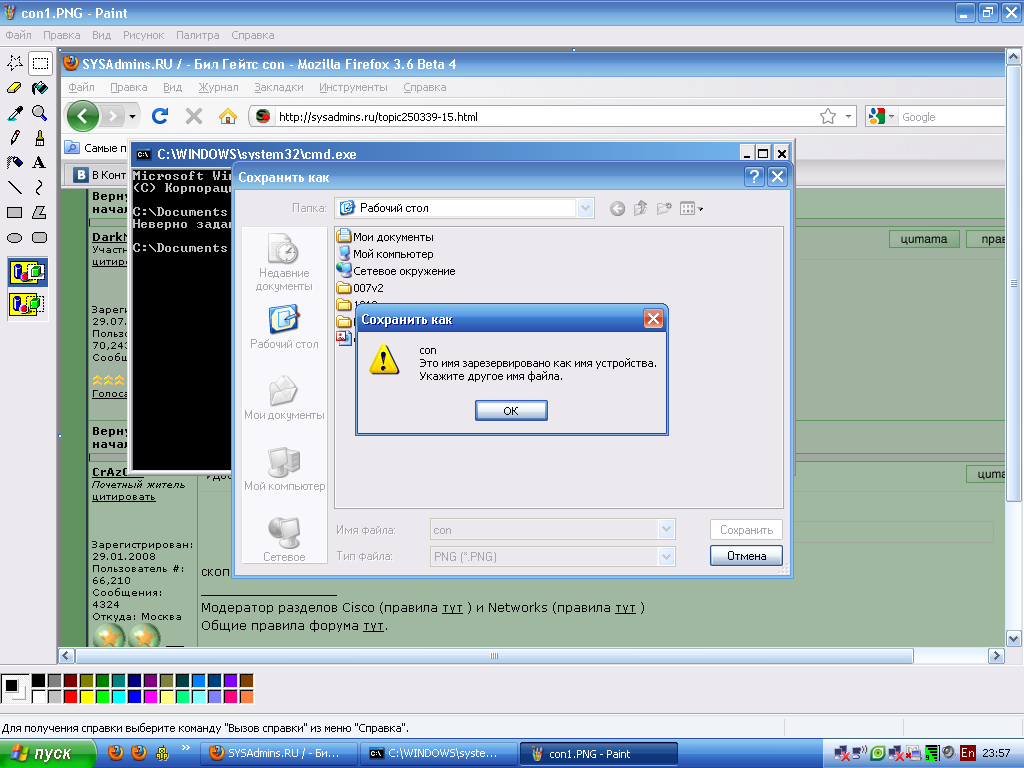
Task: Open the view menu dropdown in Save dialog
Action: click(691, 209)
